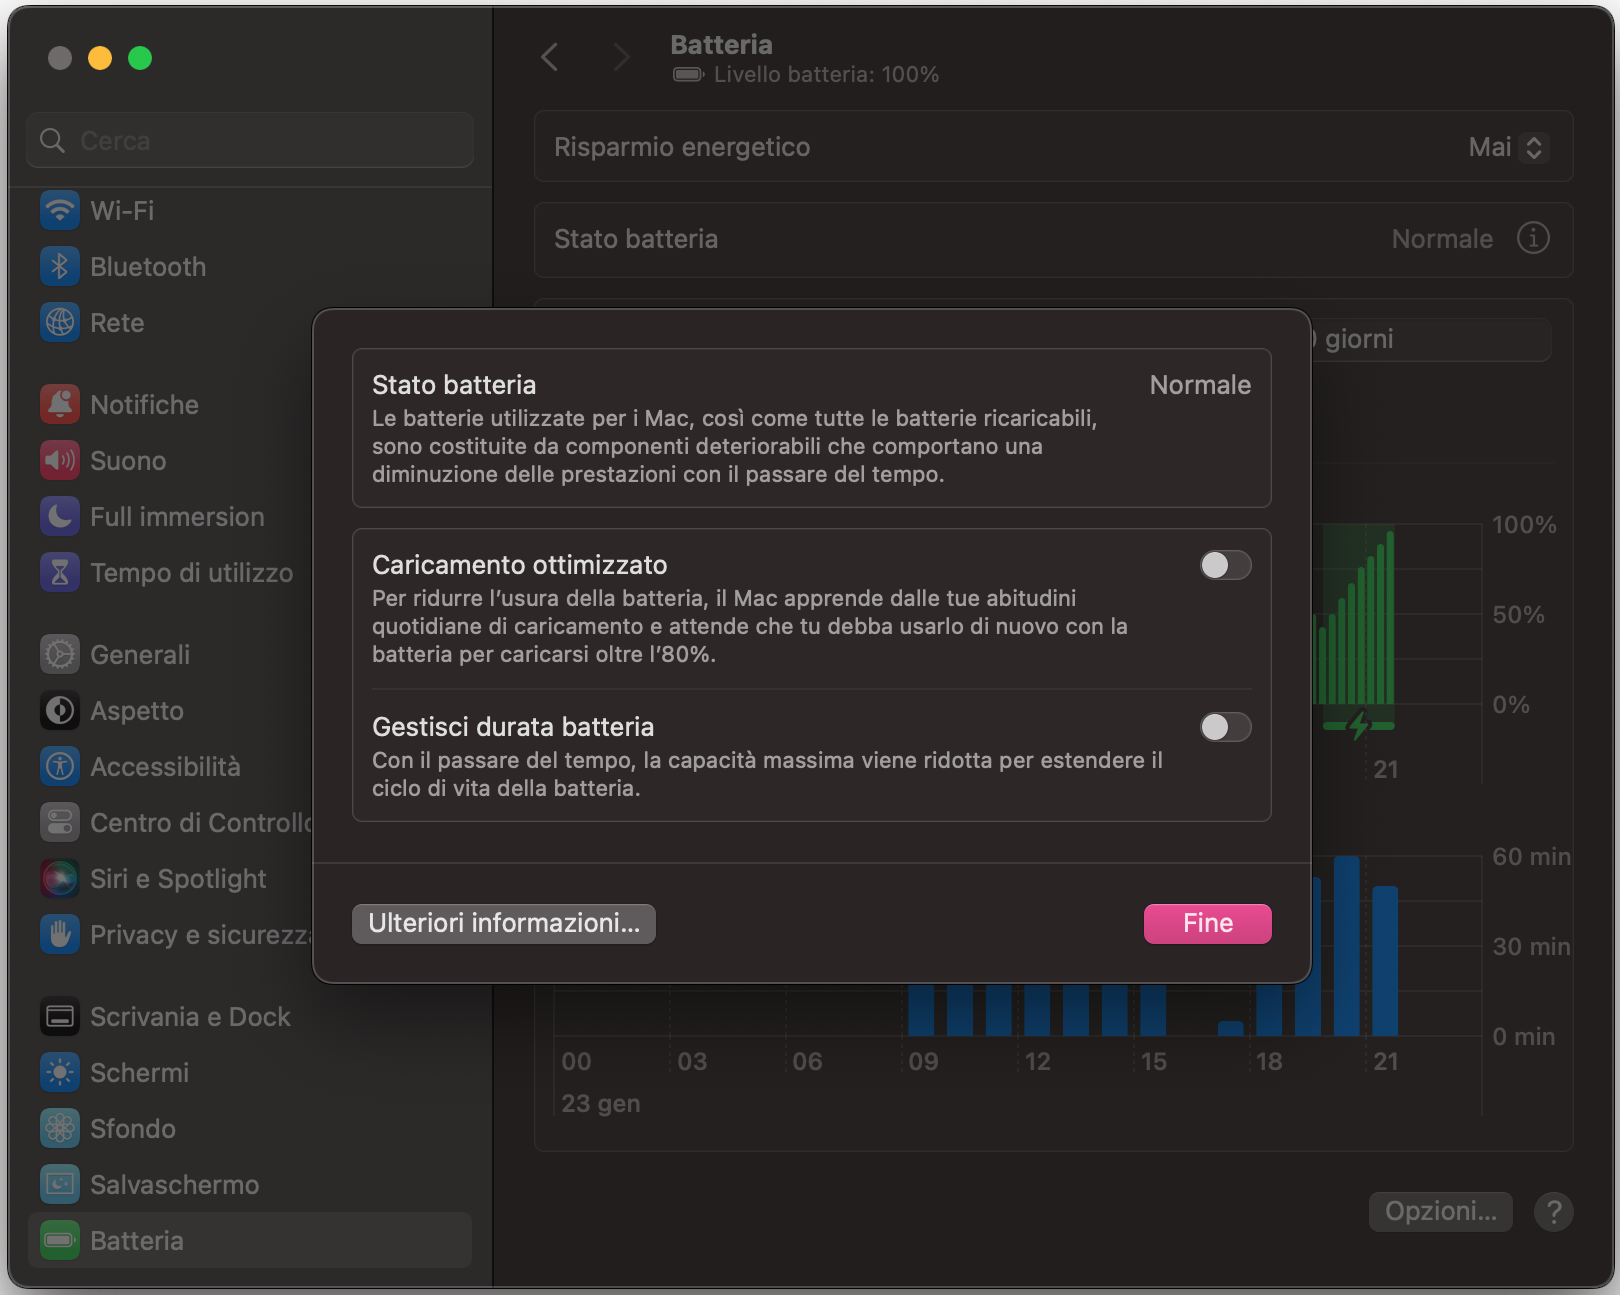
Task: Open the Risparmio energetico Mai dropdown
Action: [x=1508, y=146]
